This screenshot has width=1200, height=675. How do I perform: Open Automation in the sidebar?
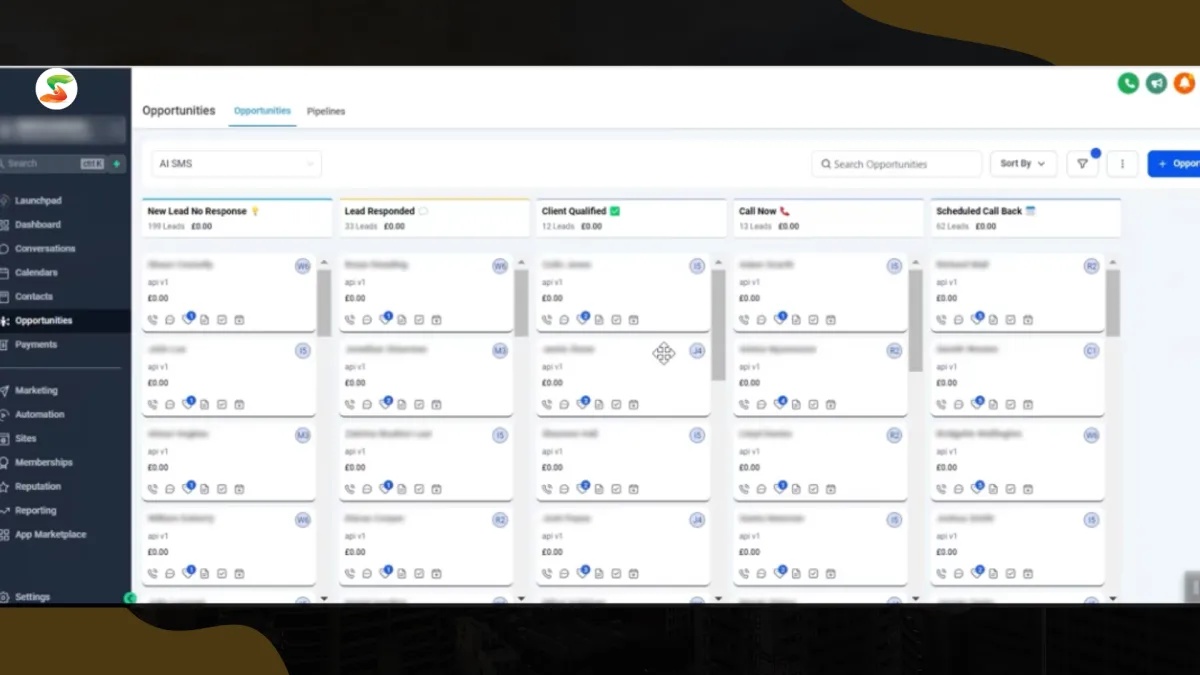[39, 415]
